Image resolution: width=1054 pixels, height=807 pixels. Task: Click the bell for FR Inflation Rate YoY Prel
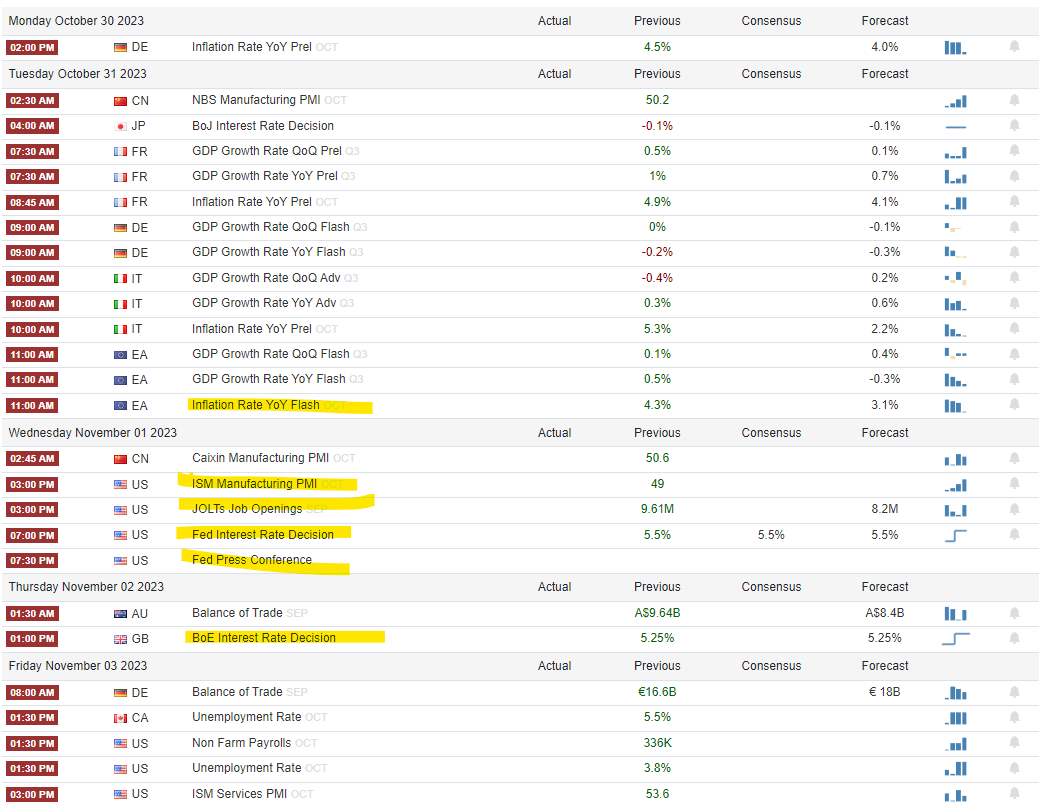tap(1014, 202)
